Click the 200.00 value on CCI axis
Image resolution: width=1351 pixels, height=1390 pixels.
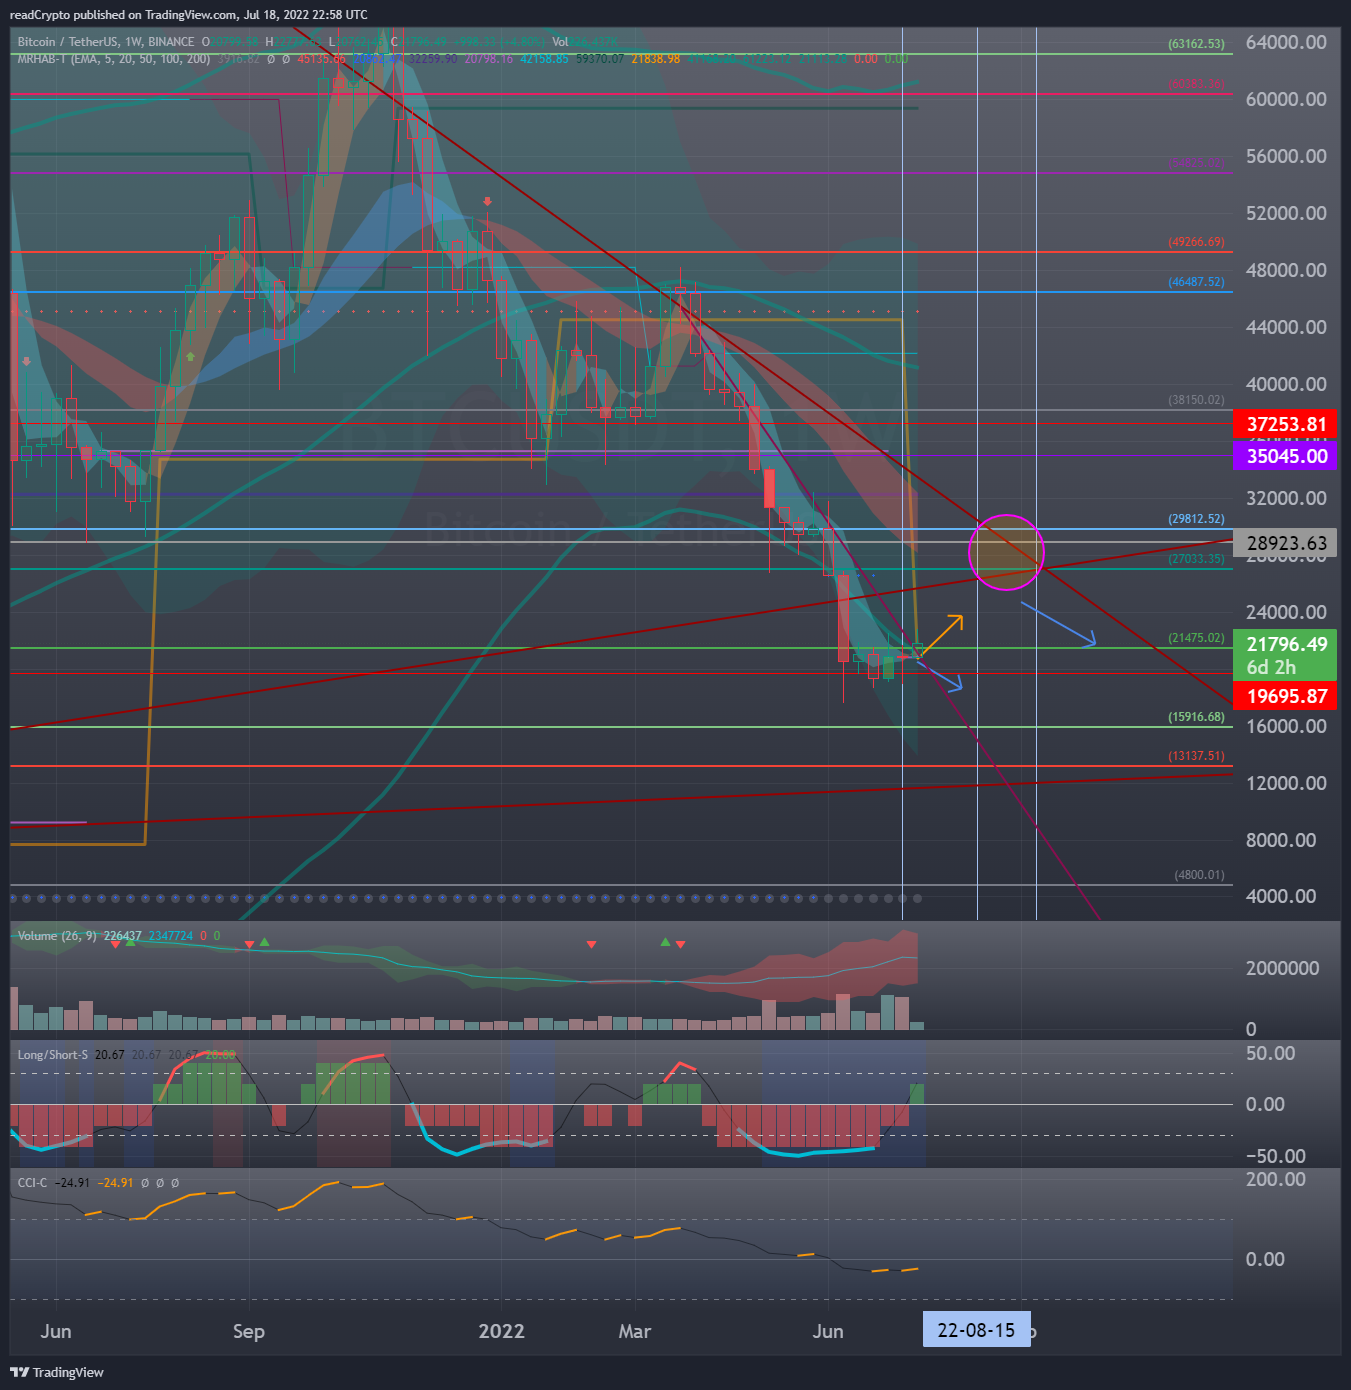point(1275,1179)
